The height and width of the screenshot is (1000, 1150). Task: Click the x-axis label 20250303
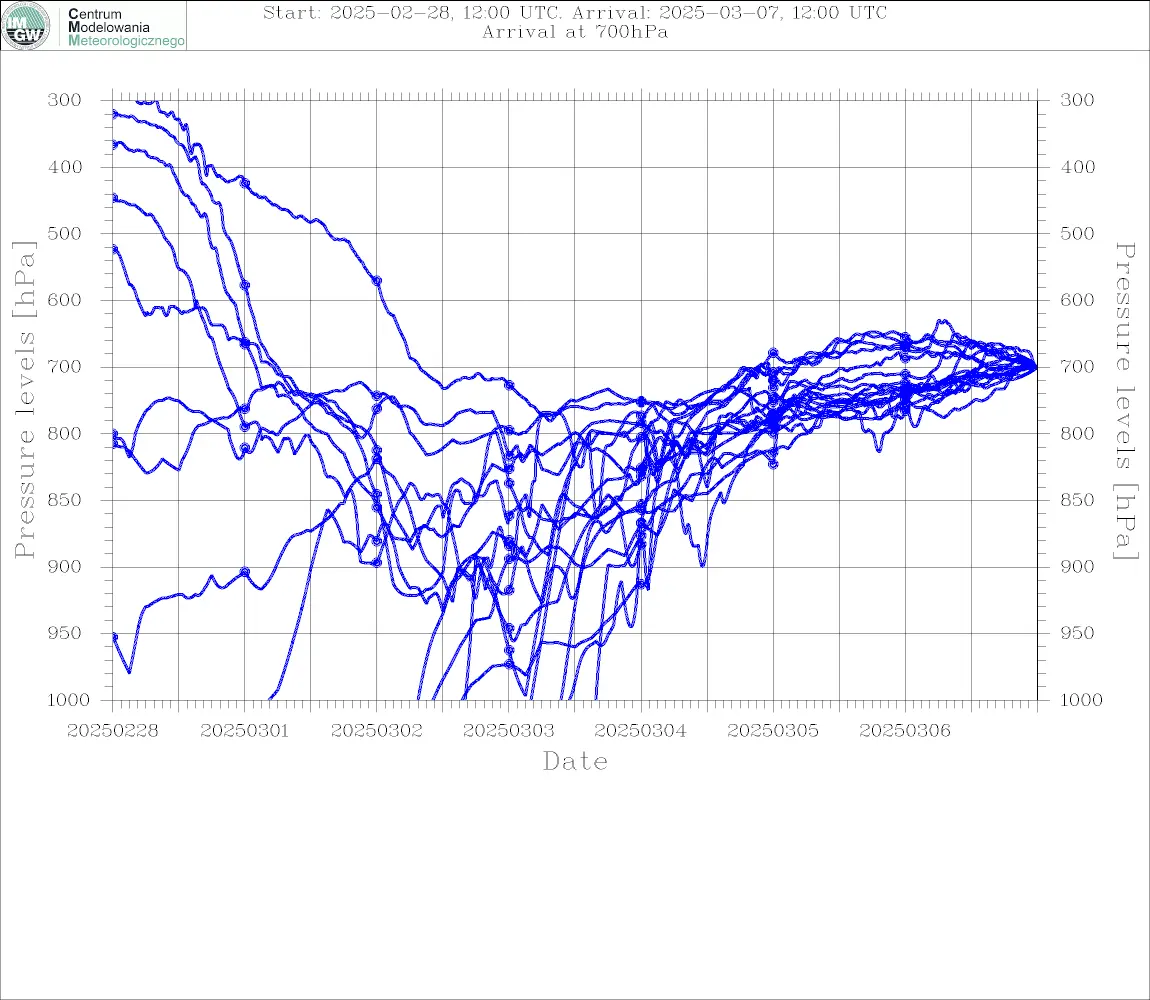509,731
